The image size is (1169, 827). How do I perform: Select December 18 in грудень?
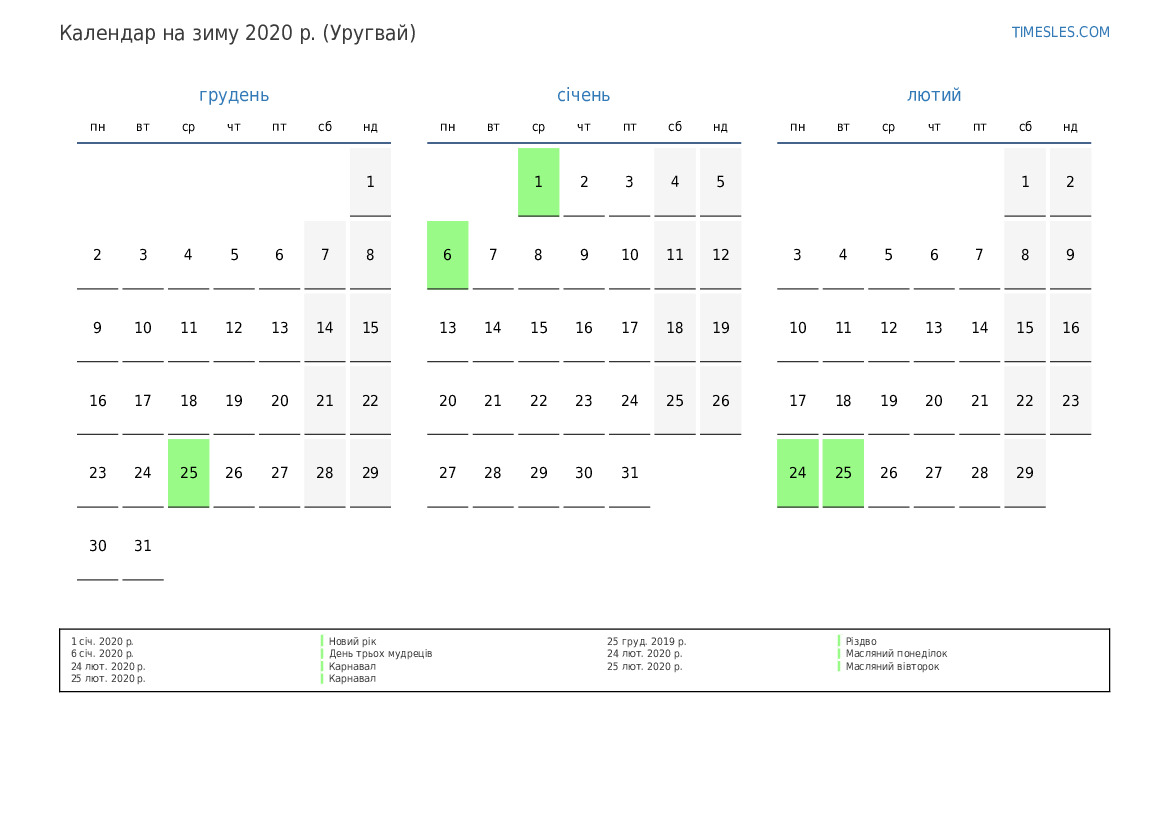point(189,400)
